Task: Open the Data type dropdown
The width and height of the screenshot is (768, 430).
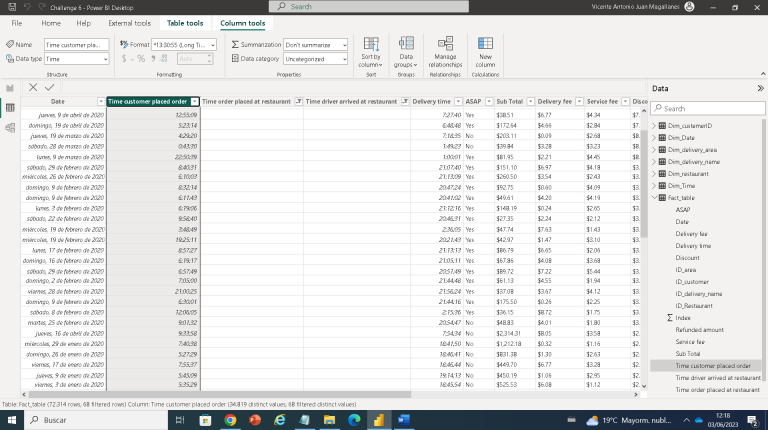Action: (x=75, y=59)
